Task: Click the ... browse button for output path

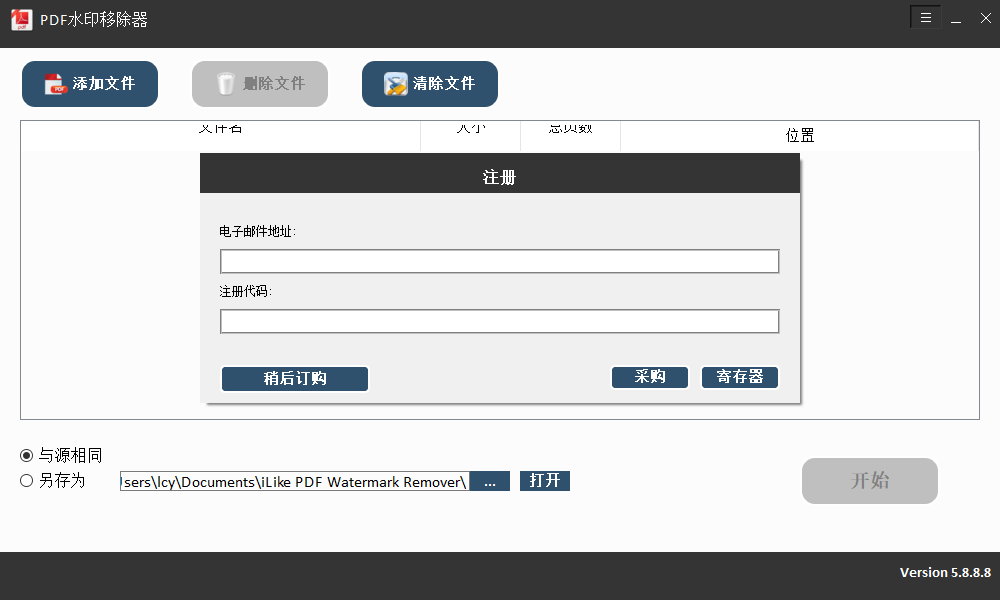Action: [x=489, y=481]
